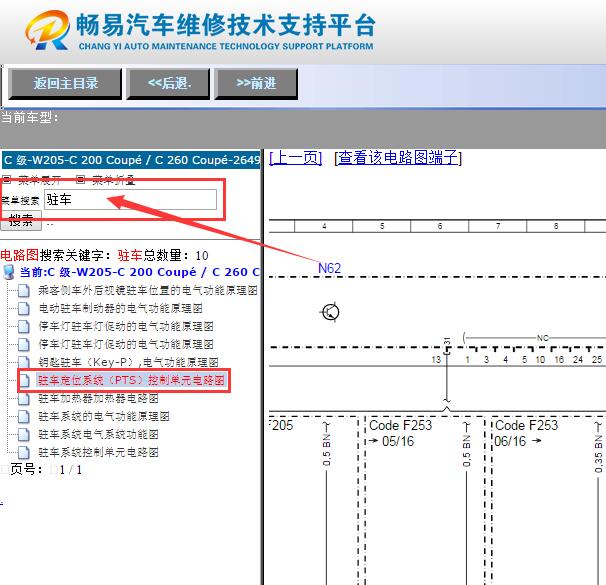The width and height of the screenshot is (606, 585).
Task: Click the computer icon of the 当前 root node
Action: click(9, 272)
